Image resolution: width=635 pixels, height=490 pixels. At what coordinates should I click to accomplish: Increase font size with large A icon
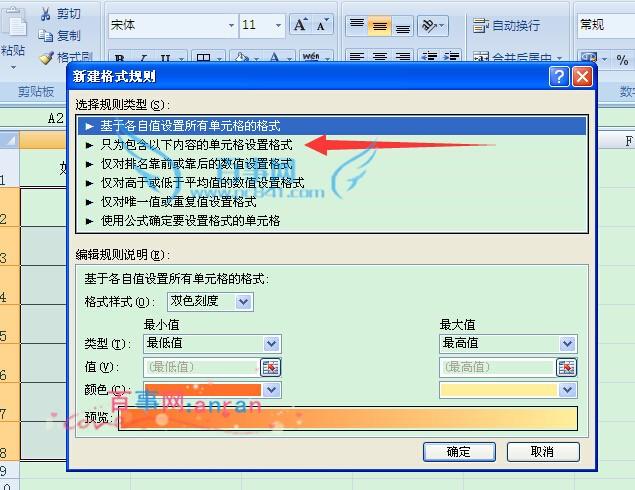(x=300, y=25)
